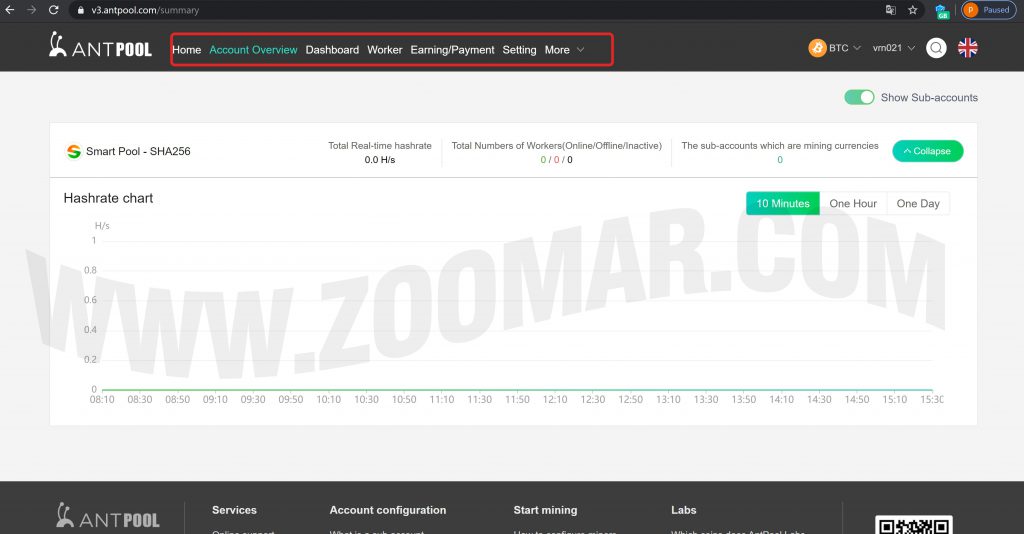Open the translate page icon
Image resolution: width=1024 pixels, height=534 pixels.
pyautogui.click(x=891, y=10)
